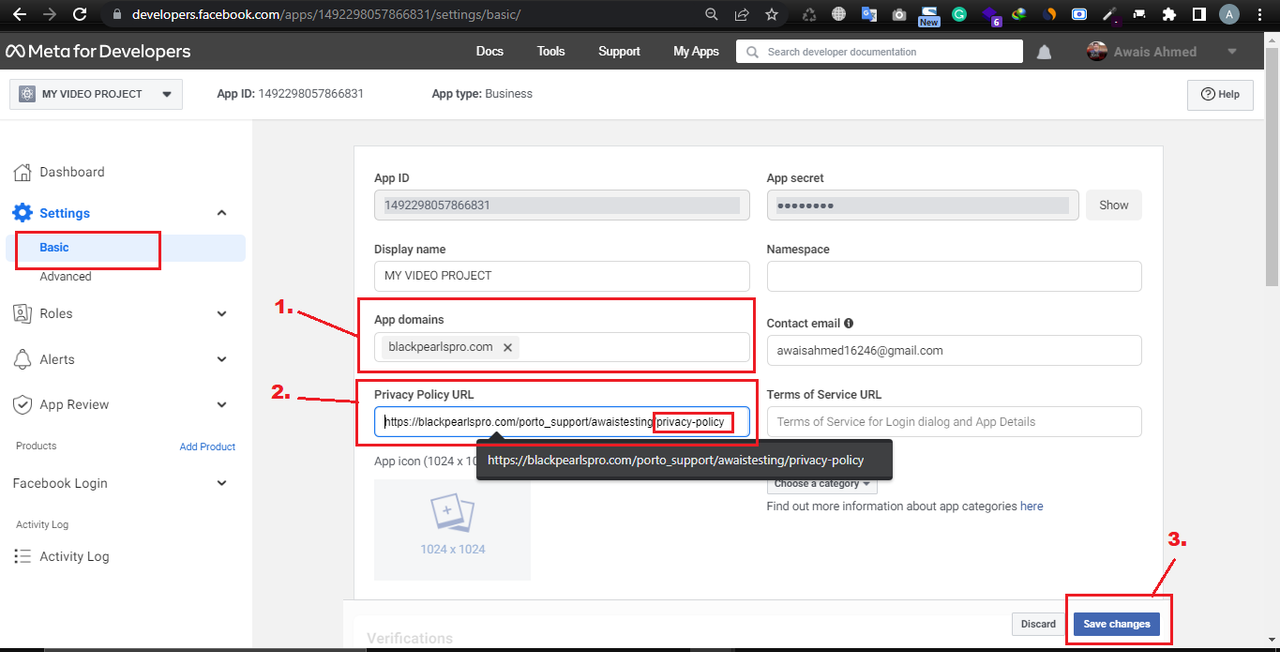The height and width of the screenshot is (652, 1280).
Task: Click in the Terms of Service URL field
Action: click(954, 422)
